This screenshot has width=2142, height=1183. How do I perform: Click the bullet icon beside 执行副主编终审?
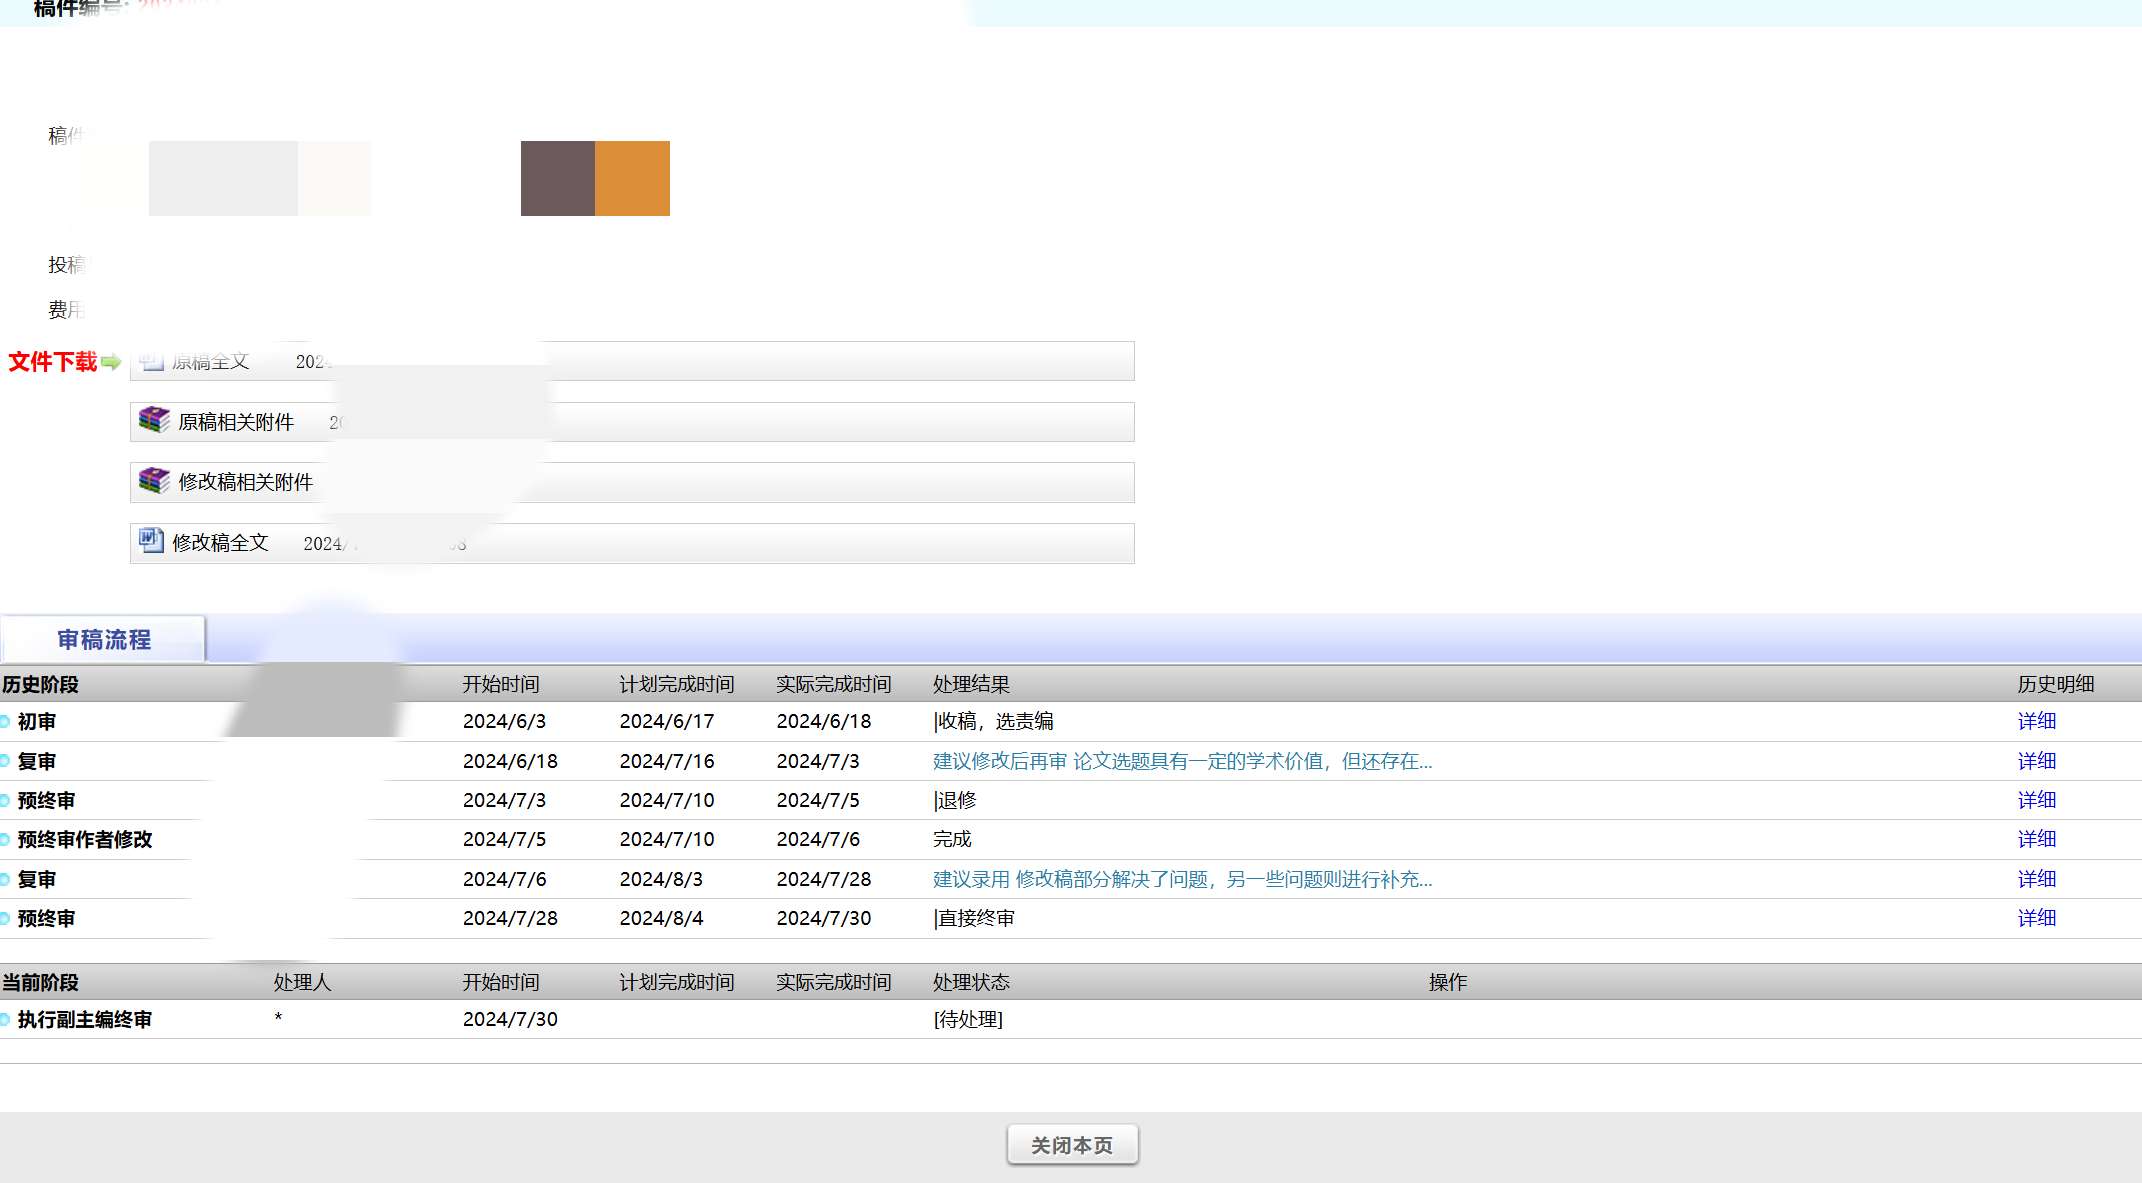pos(5,1020)
